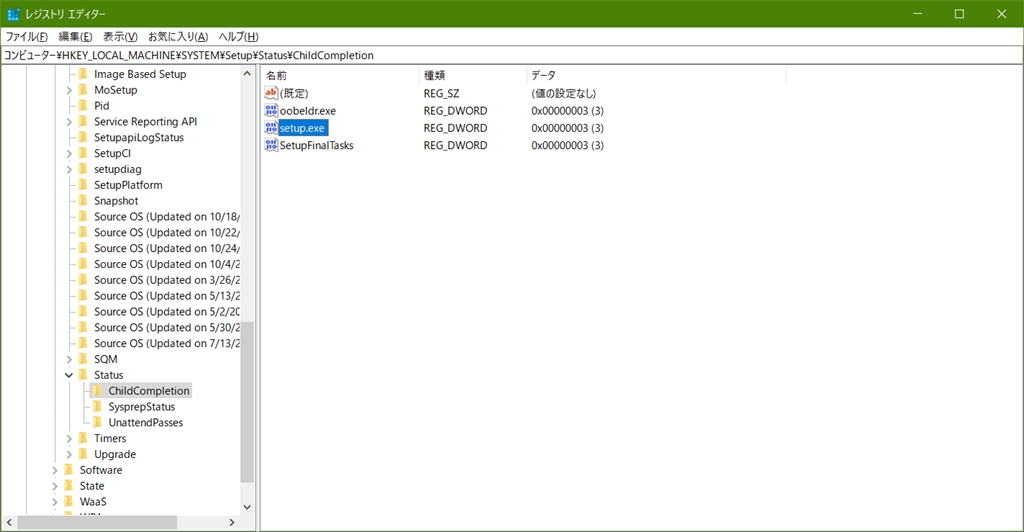Select the Snapshot folder icon
Image resolution: width=1024 pixels, height=532 pixels.
pyautogui.click(x=83, y=200)
